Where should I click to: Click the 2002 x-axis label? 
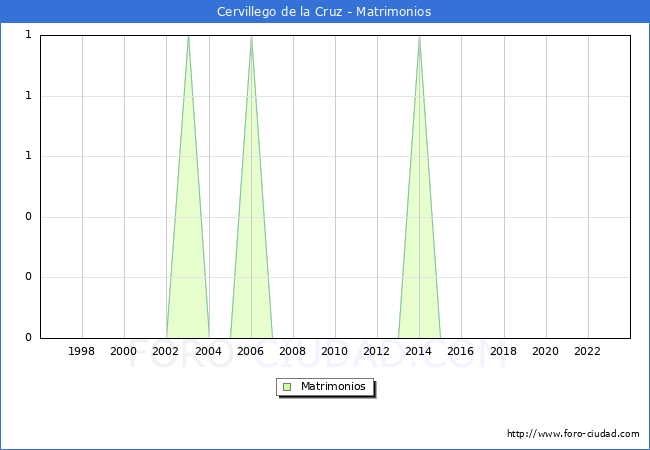(166, 351)
